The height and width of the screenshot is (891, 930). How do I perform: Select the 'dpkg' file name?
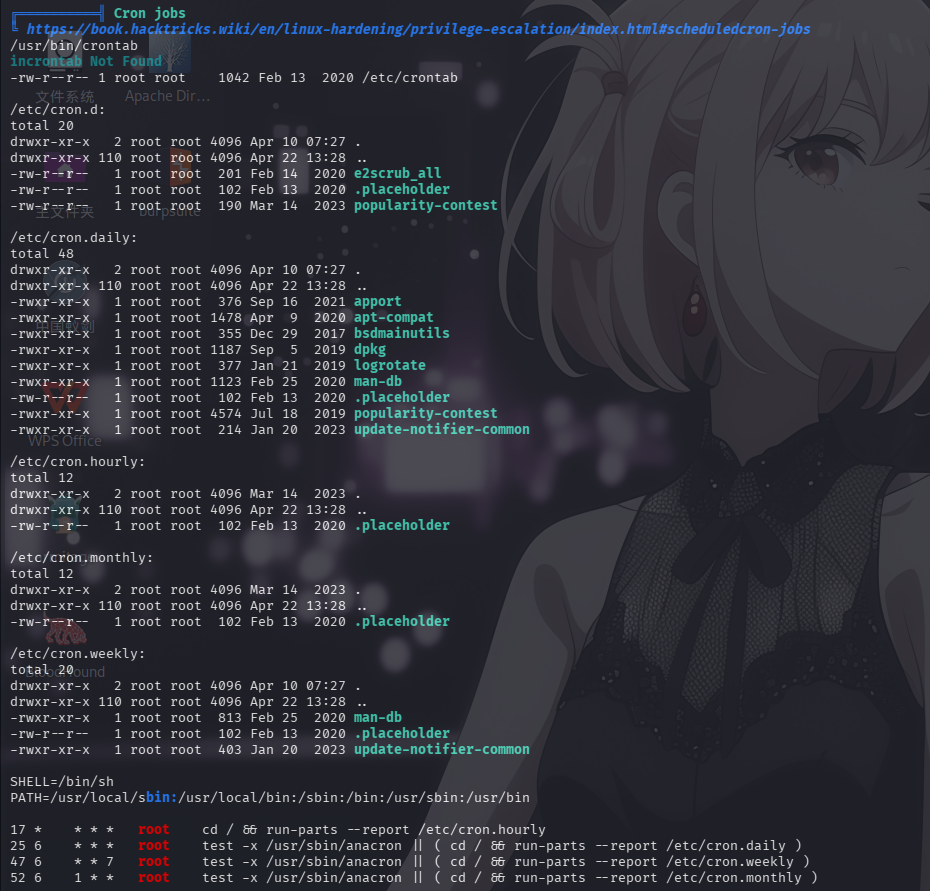click(x=370, y=349)
